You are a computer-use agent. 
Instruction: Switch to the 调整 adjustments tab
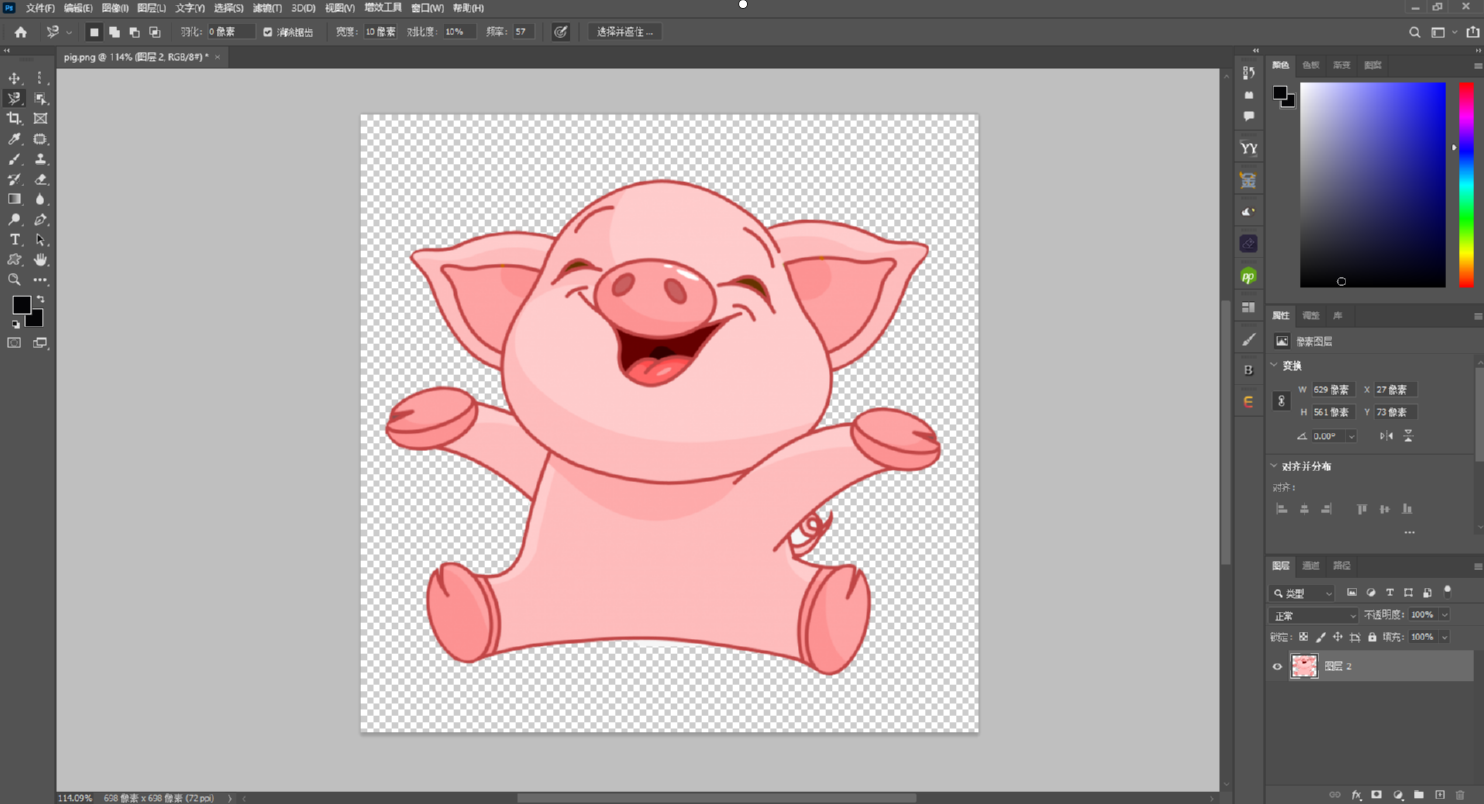coord(1311,316)
